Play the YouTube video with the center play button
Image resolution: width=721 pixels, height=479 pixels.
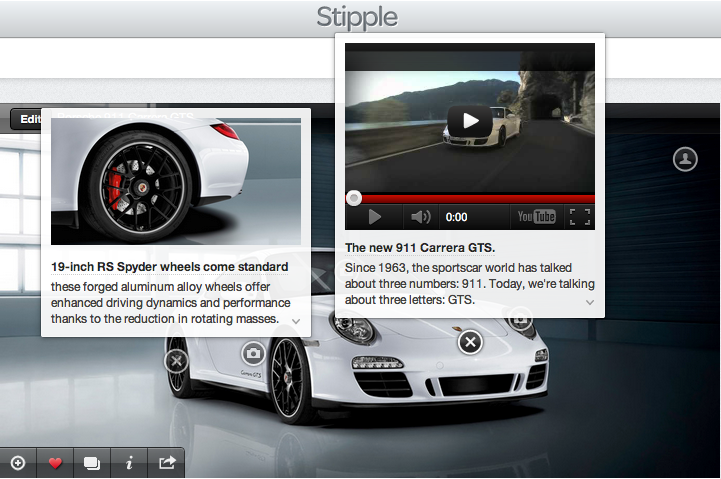coord(469,121)
